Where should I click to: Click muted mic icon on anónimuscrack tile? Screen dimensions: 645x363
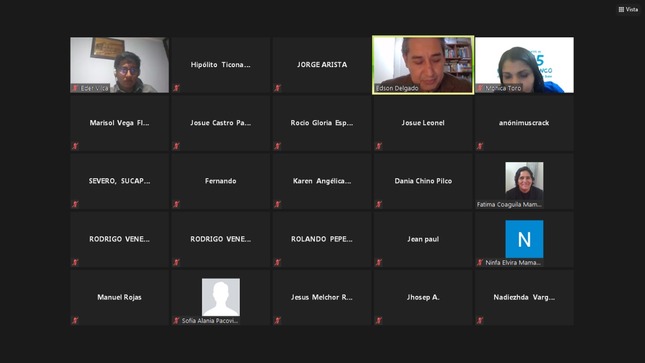(x=480, y=146)
